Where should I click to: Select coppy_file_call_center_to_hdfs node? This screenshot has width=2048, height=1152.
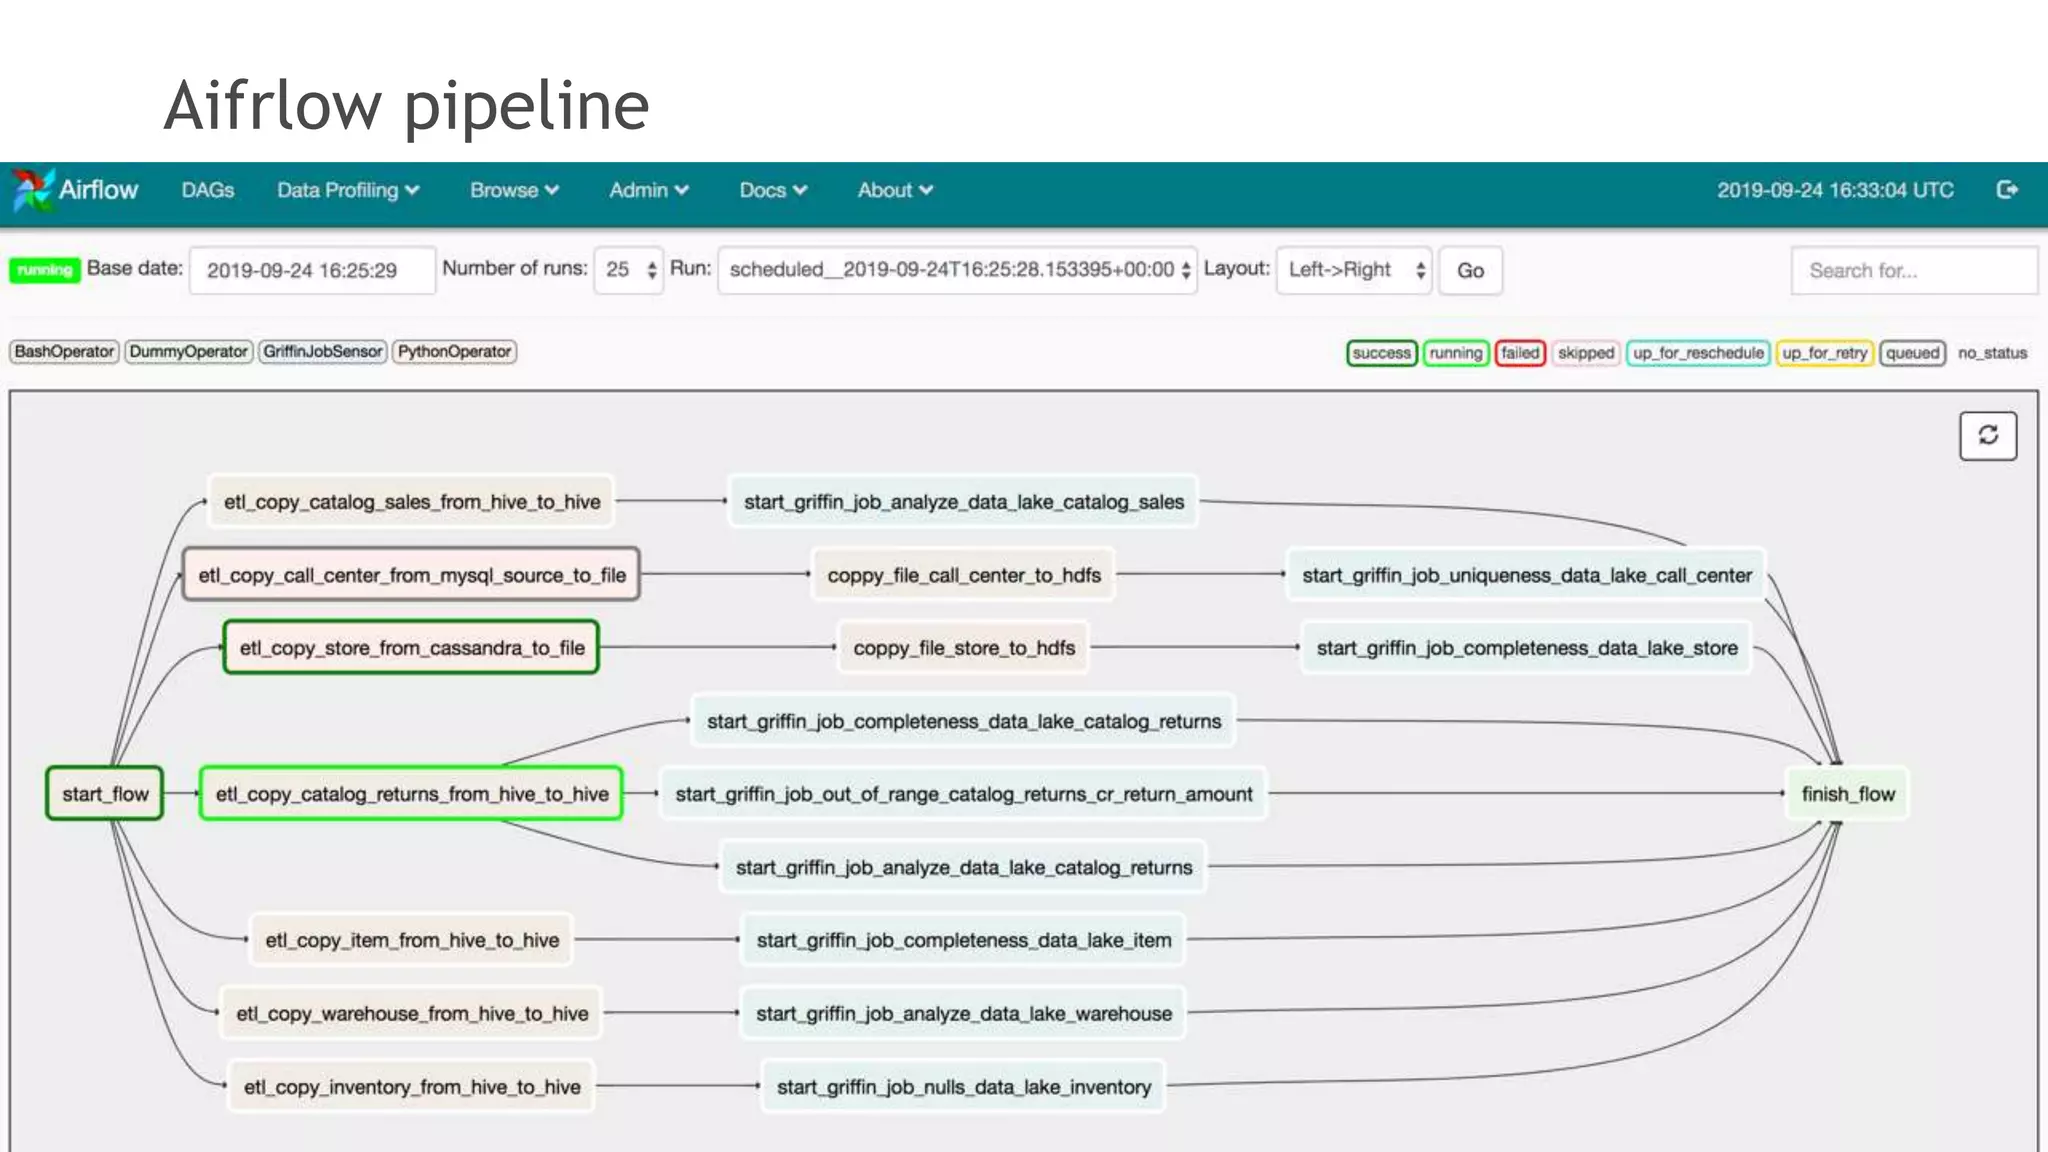964,575
